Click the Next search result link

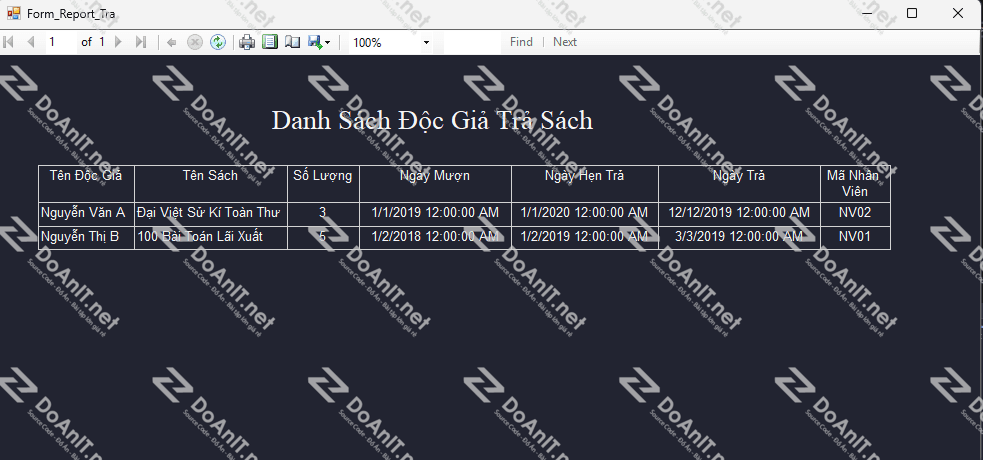click(565, 42)
